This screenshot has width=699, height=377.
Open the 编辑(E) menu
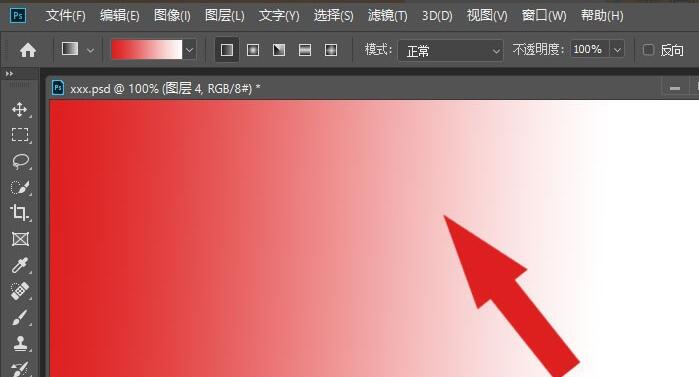coord(119,16)
